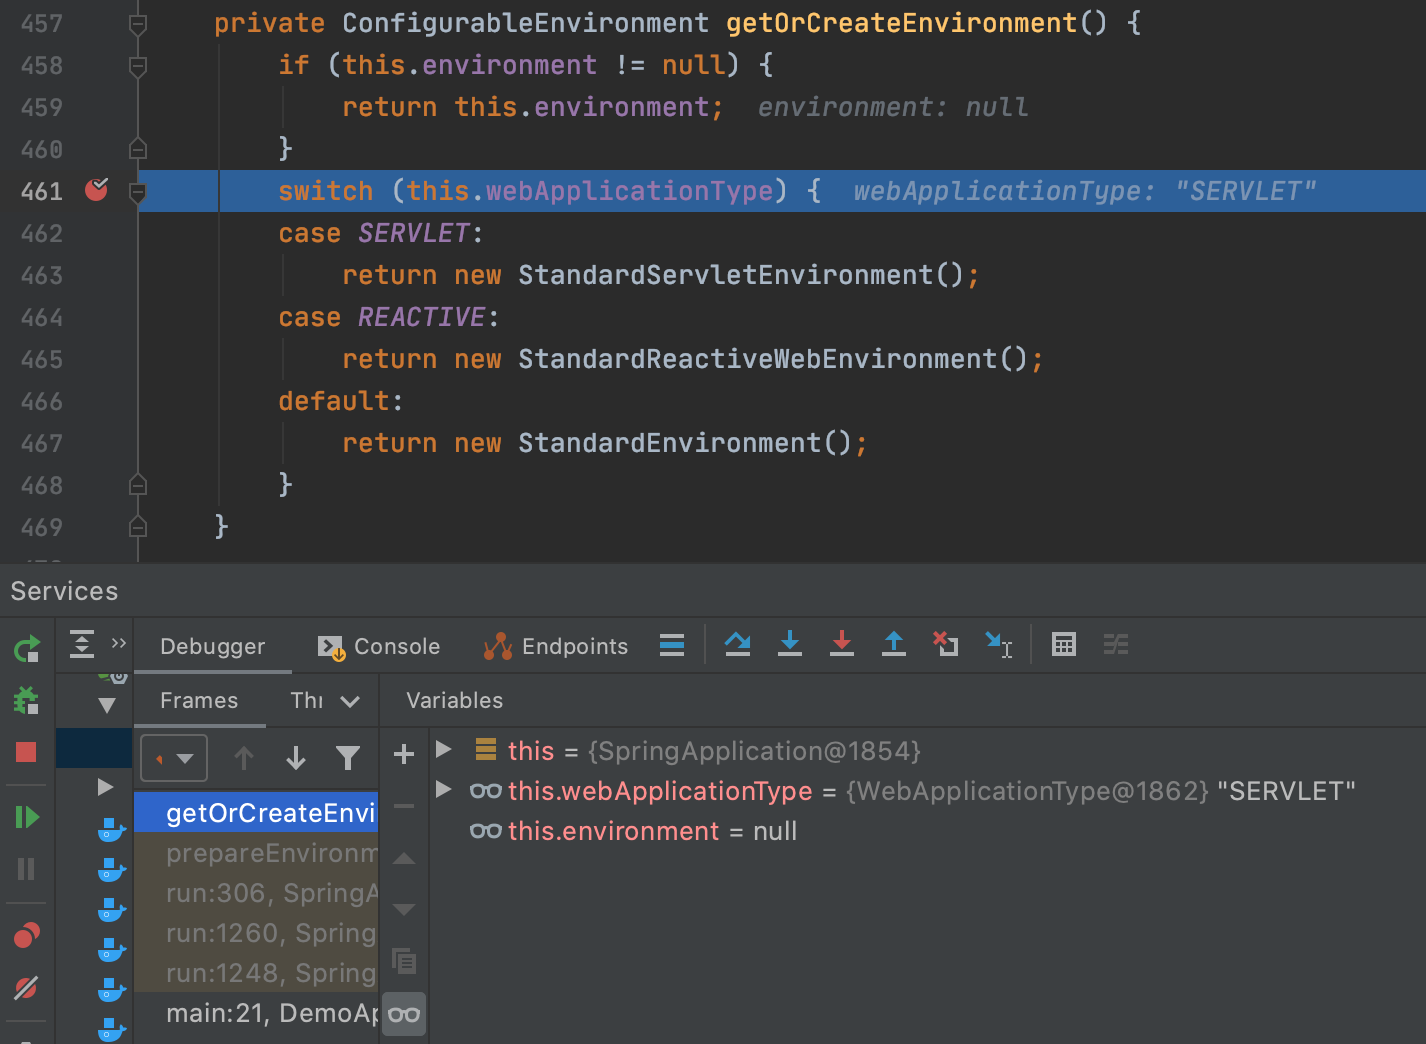
Task: Select the main:21 DemoAp frame
Action: coord(257,1013)
